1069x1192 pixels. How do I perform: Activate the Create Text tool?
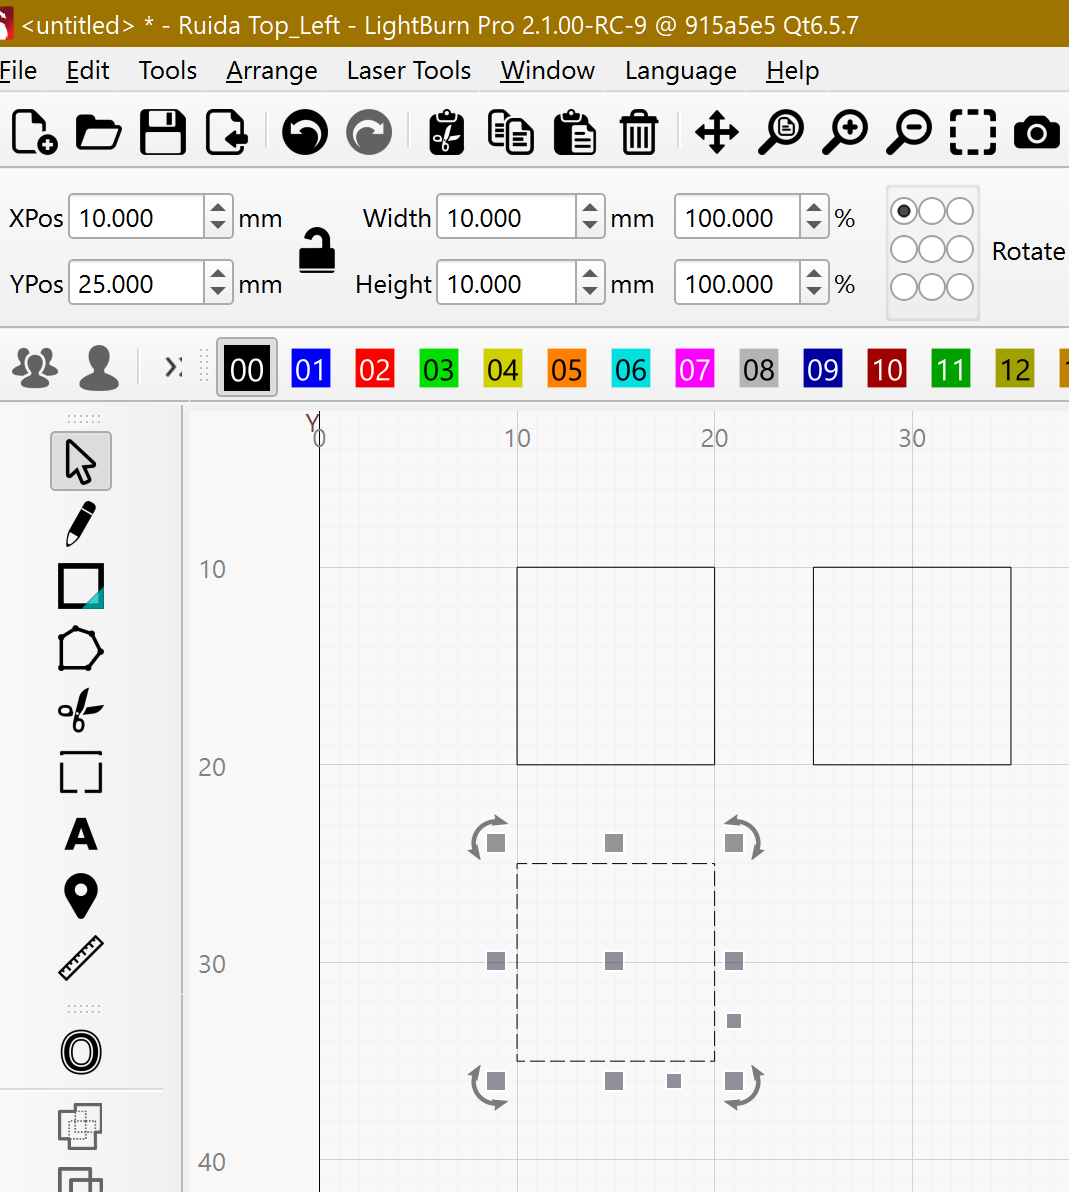click(x=81, y=834)
